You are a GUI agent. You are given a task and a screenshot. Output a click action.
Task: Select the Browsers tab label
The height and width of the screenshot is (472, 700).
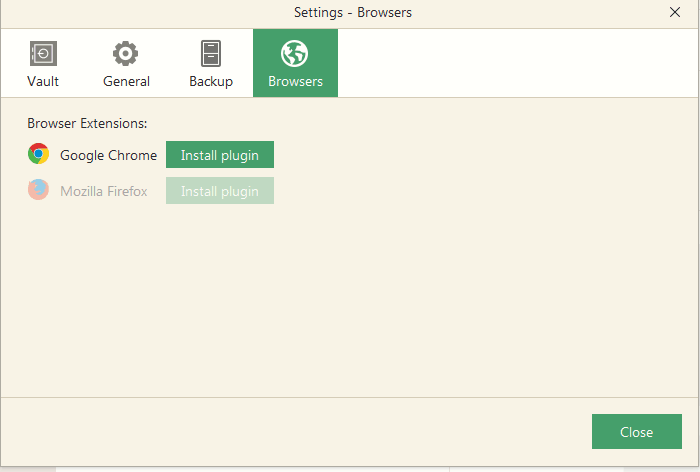coord(296,81)
